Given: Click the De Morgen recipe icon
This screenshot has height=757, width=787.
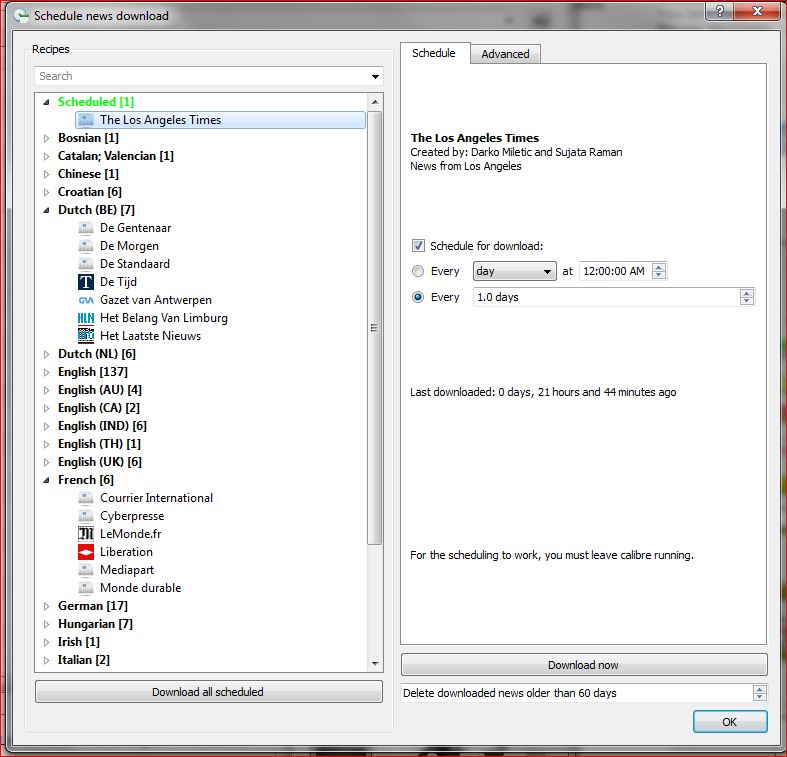Looking at the screenshot, I should pyautogui.click(x=86, y=246).
